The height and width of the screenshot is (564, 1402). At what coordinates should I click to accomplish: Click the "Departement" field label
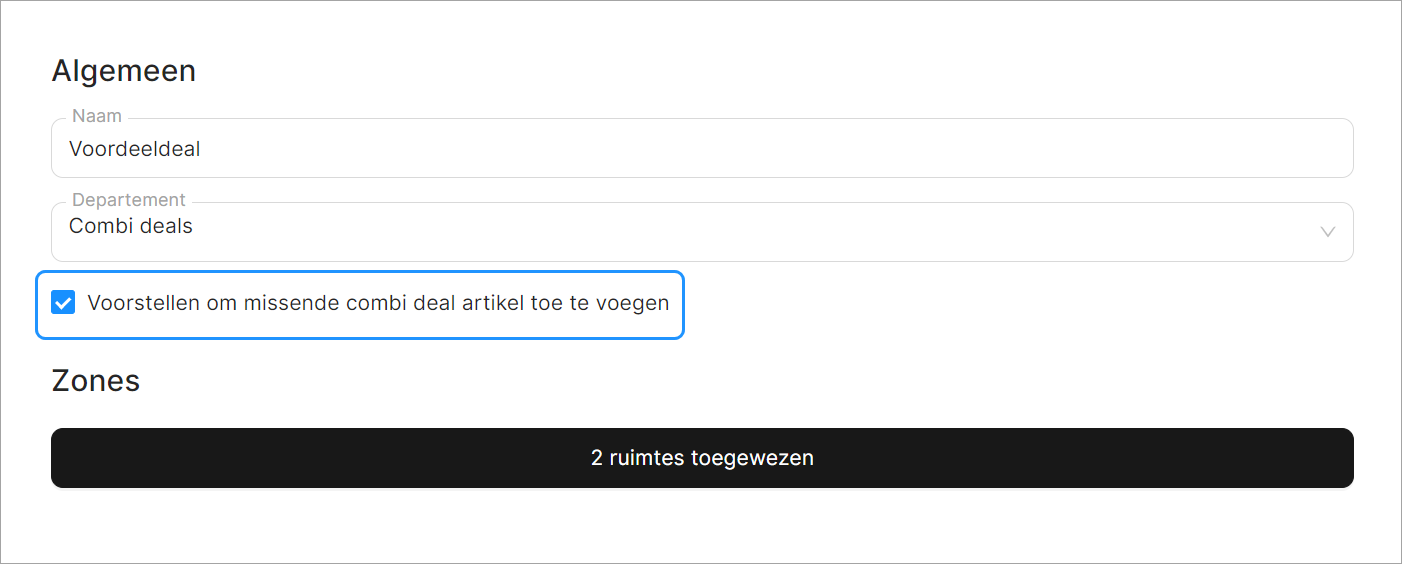point(129,200)
